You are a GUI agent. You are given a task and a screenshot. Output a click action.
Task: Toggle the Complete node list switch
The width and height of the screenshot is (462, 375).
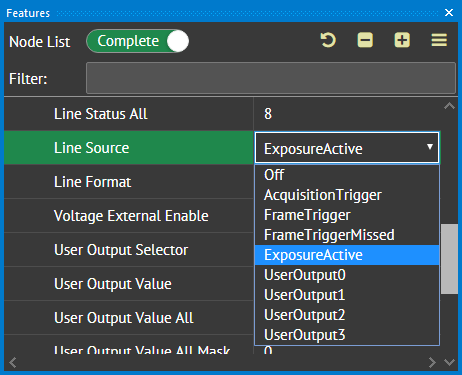pos(138,41)
